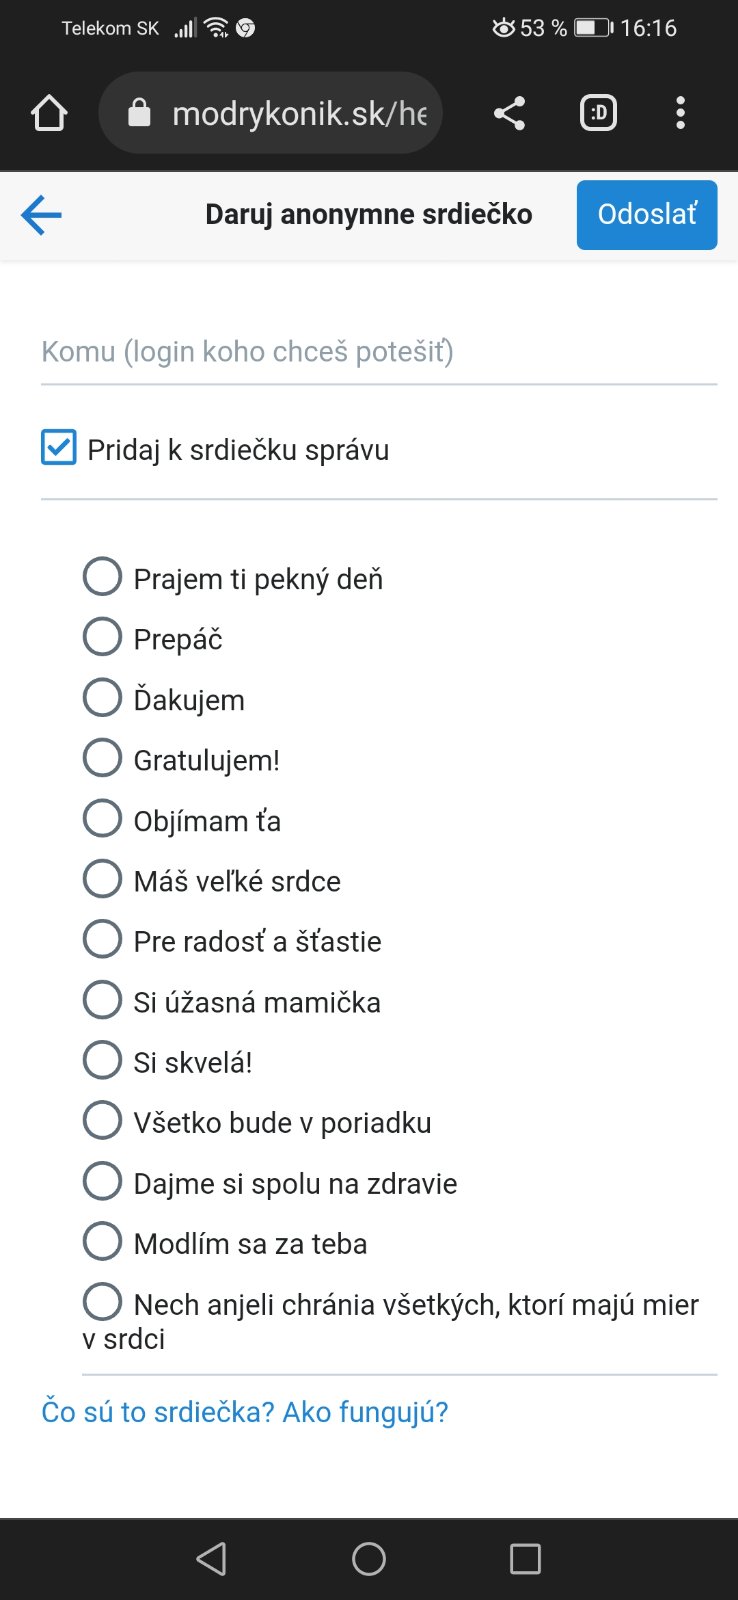Select 'Prepáč' message radio button

[x=102, y=637]
